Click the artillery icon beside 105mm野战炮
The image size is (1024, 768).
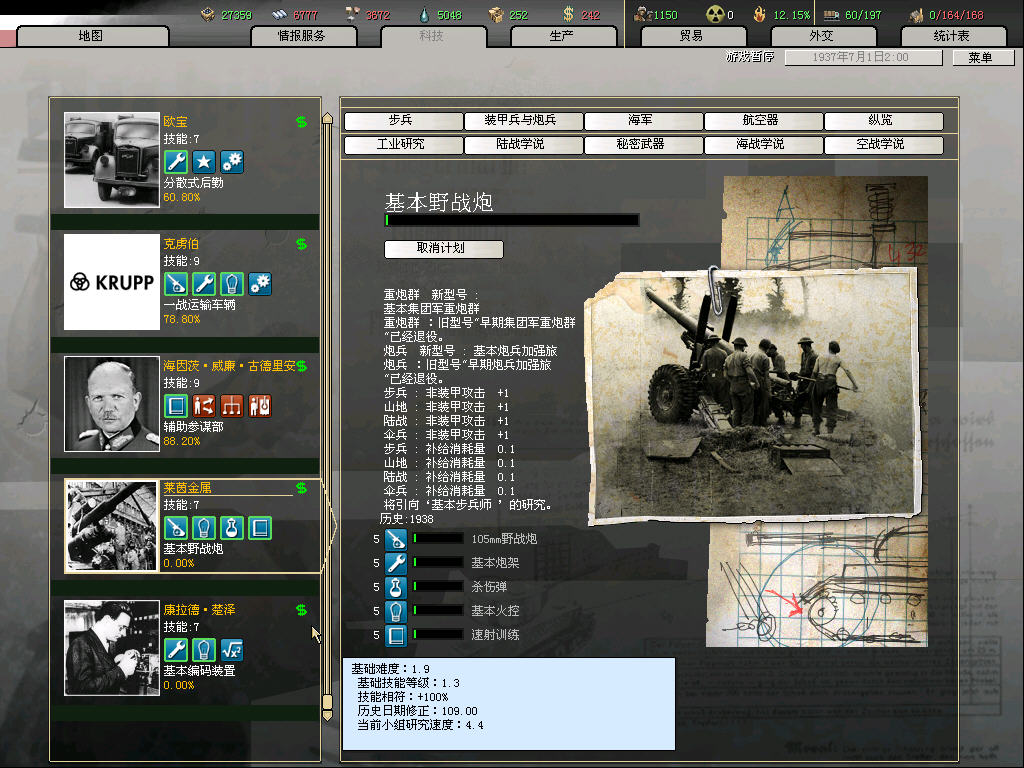point(395,539)
